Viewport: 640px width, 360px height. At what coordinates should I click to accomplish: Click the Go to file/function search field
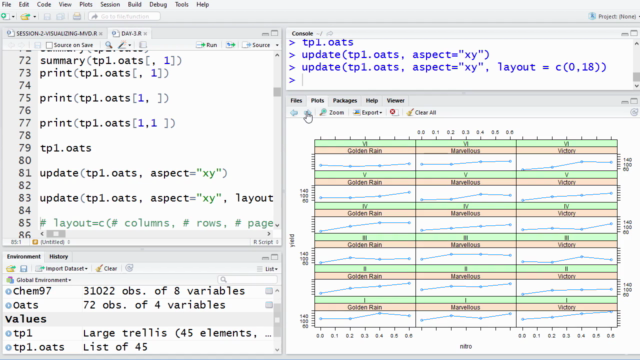[124, 16]
